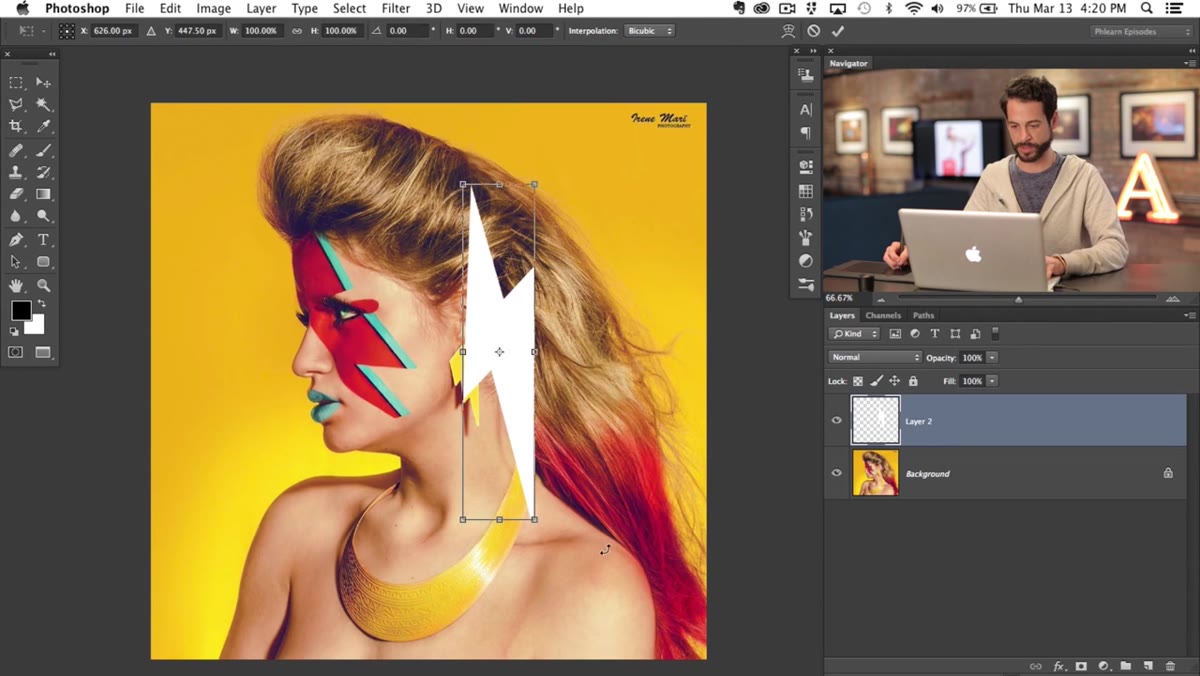
Task: Select the Eraser tool
Action: (16, 194)
